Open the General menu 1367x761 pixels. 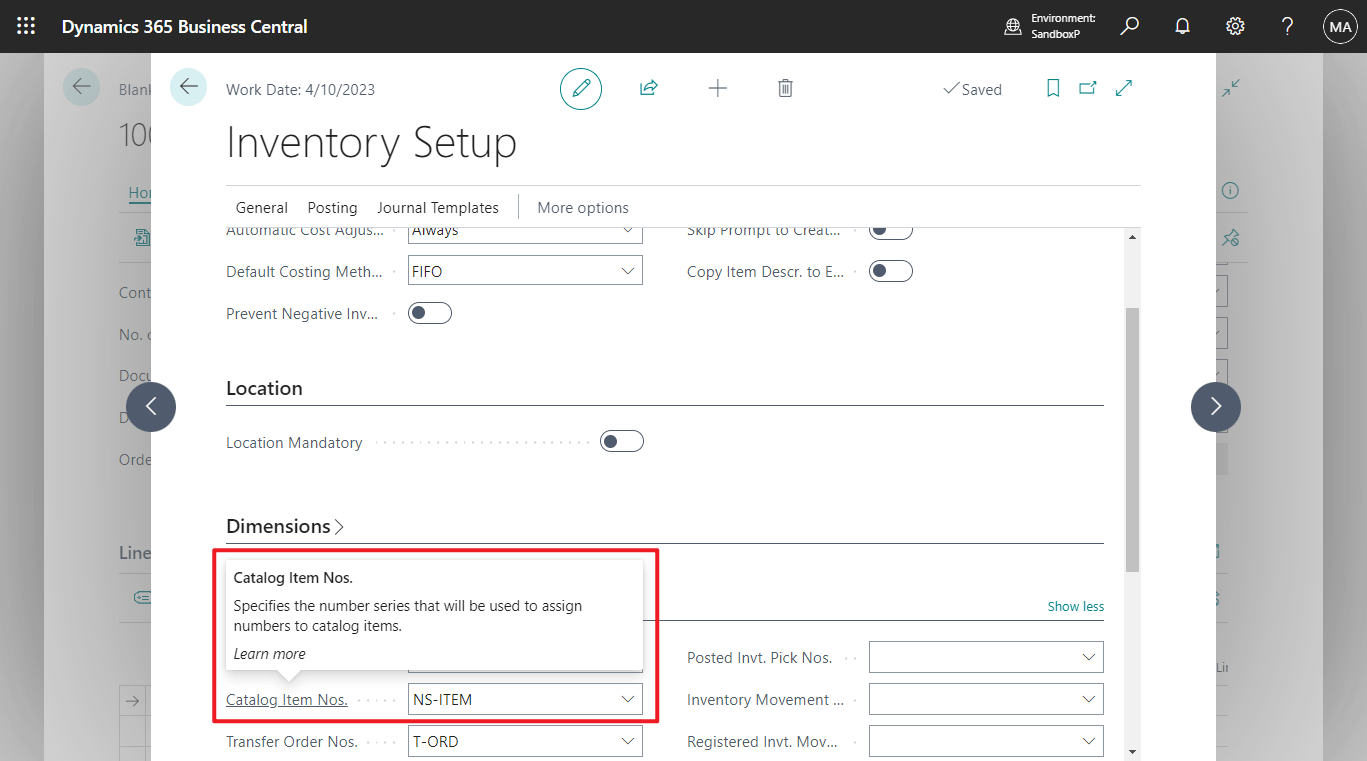262,208
